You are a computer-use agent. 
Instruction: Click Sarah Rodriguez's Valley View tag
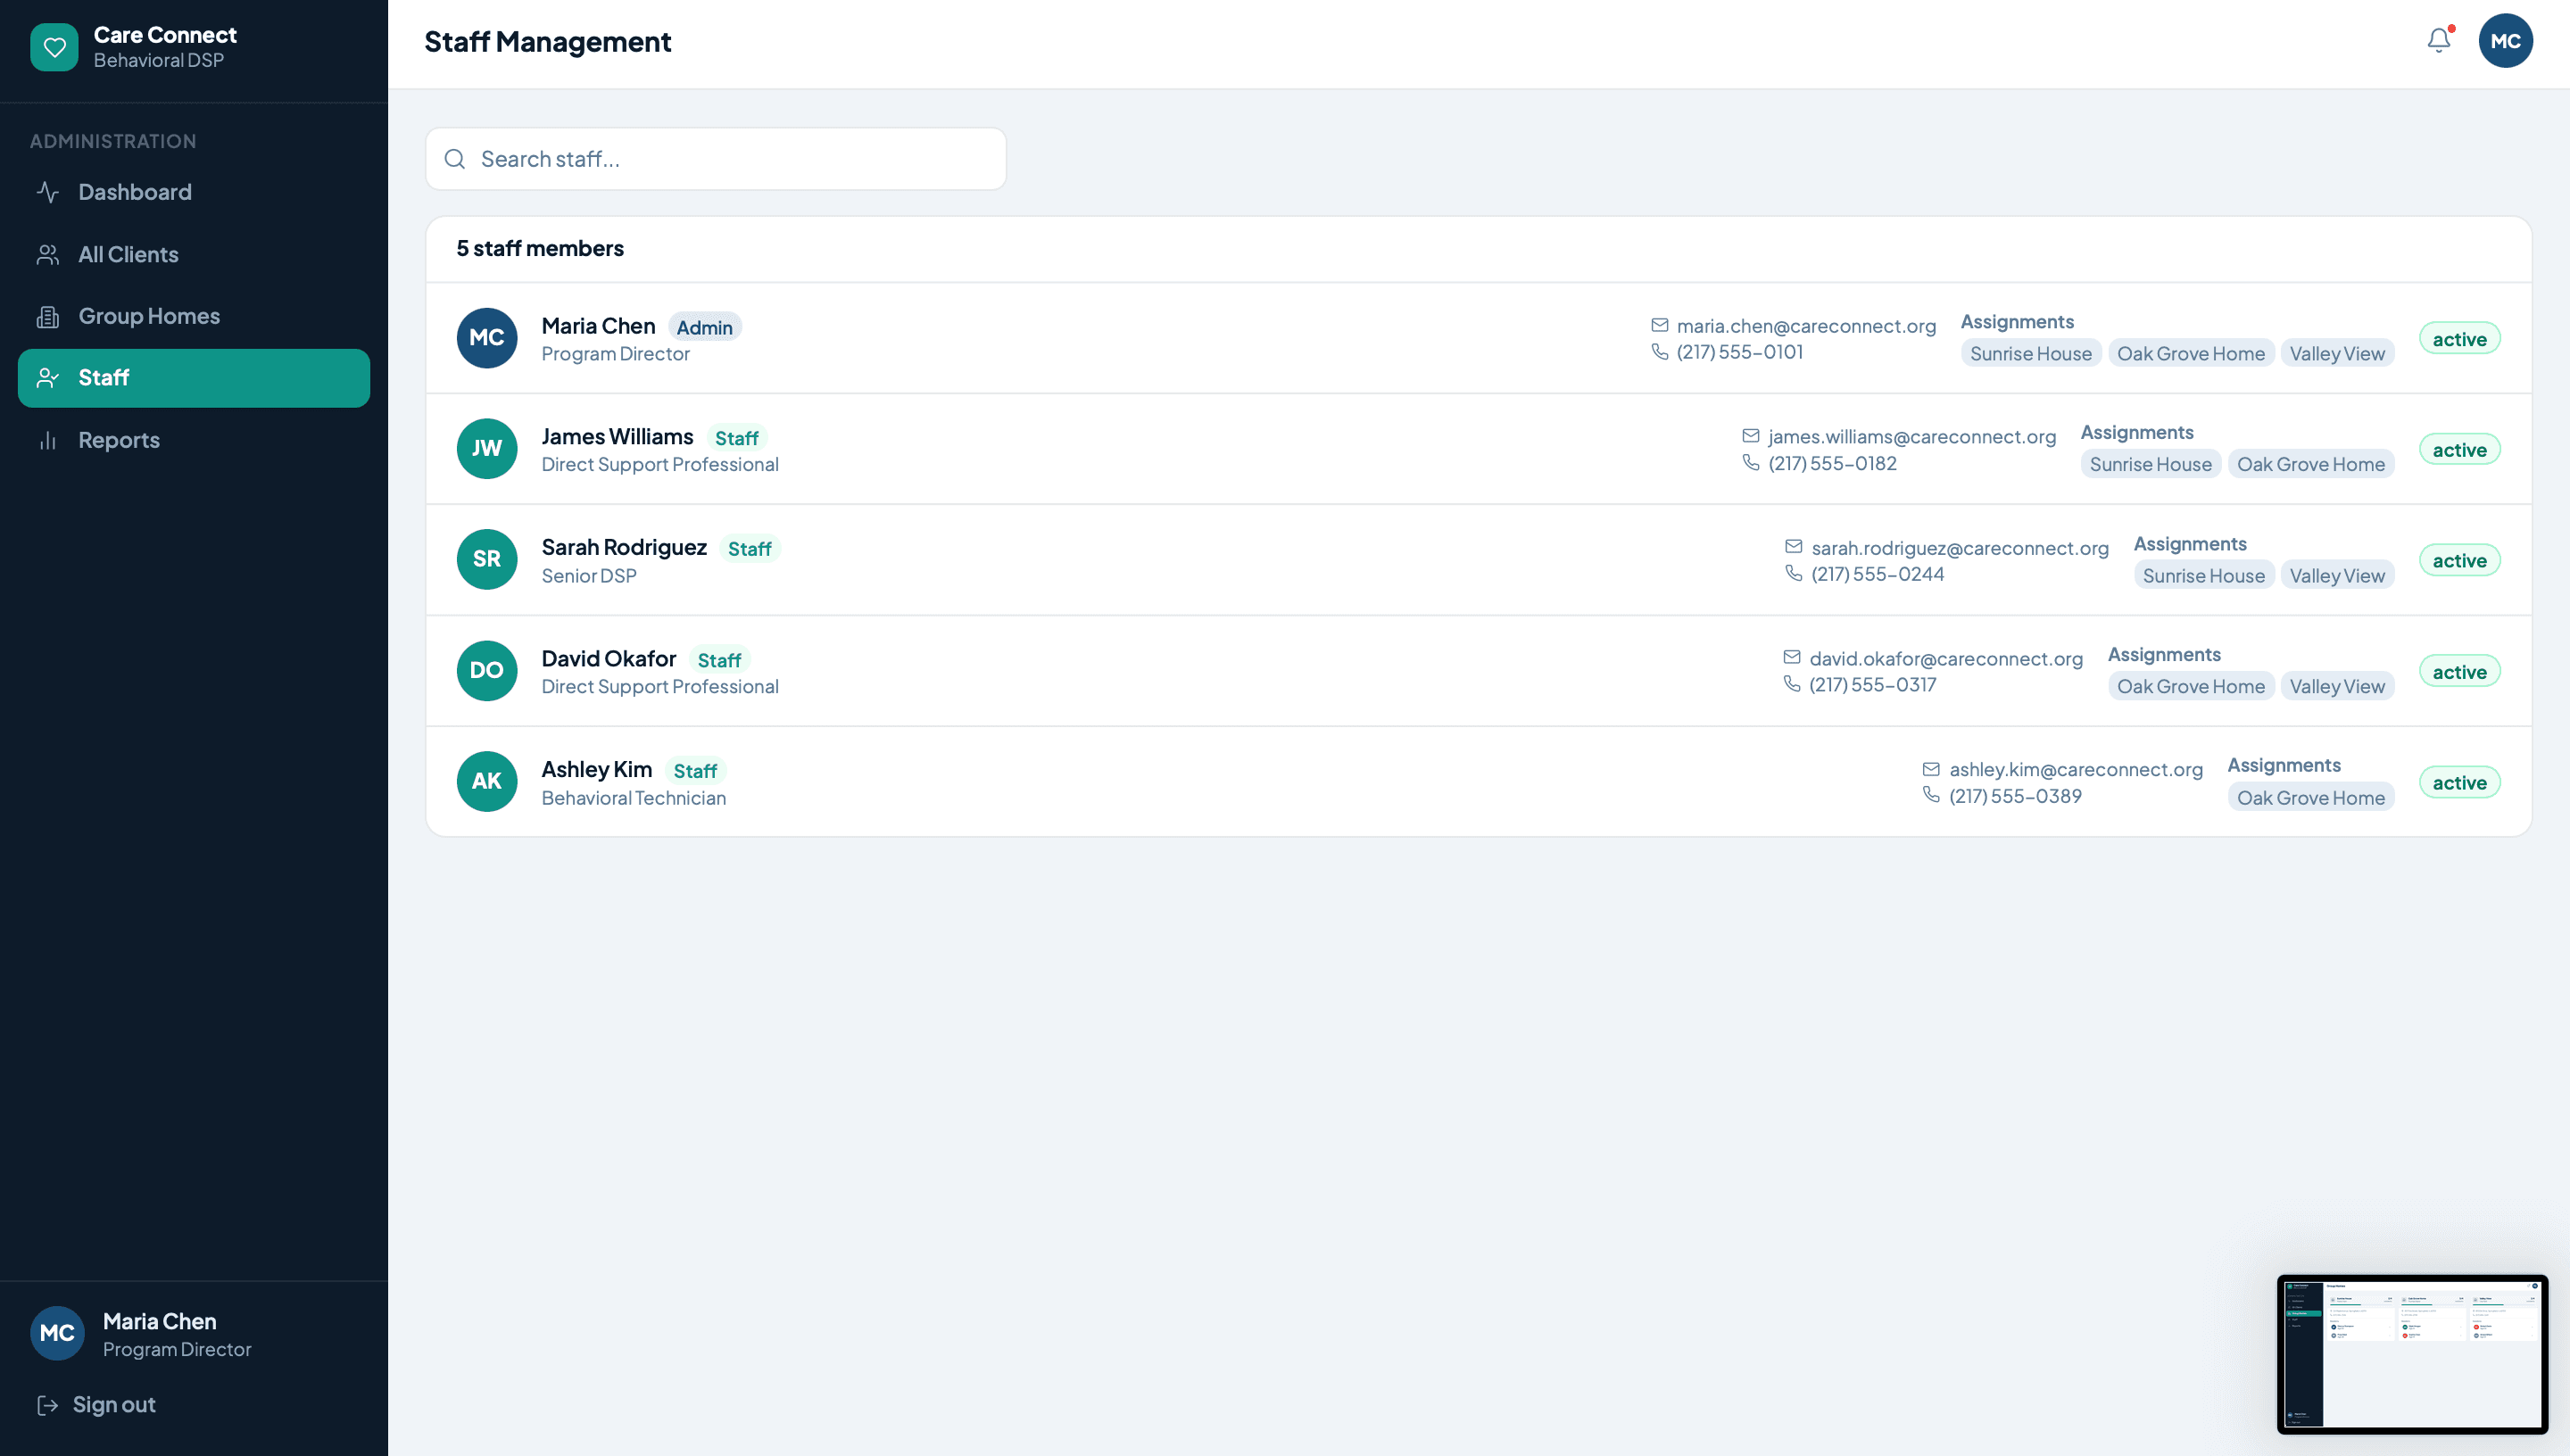2337,576
